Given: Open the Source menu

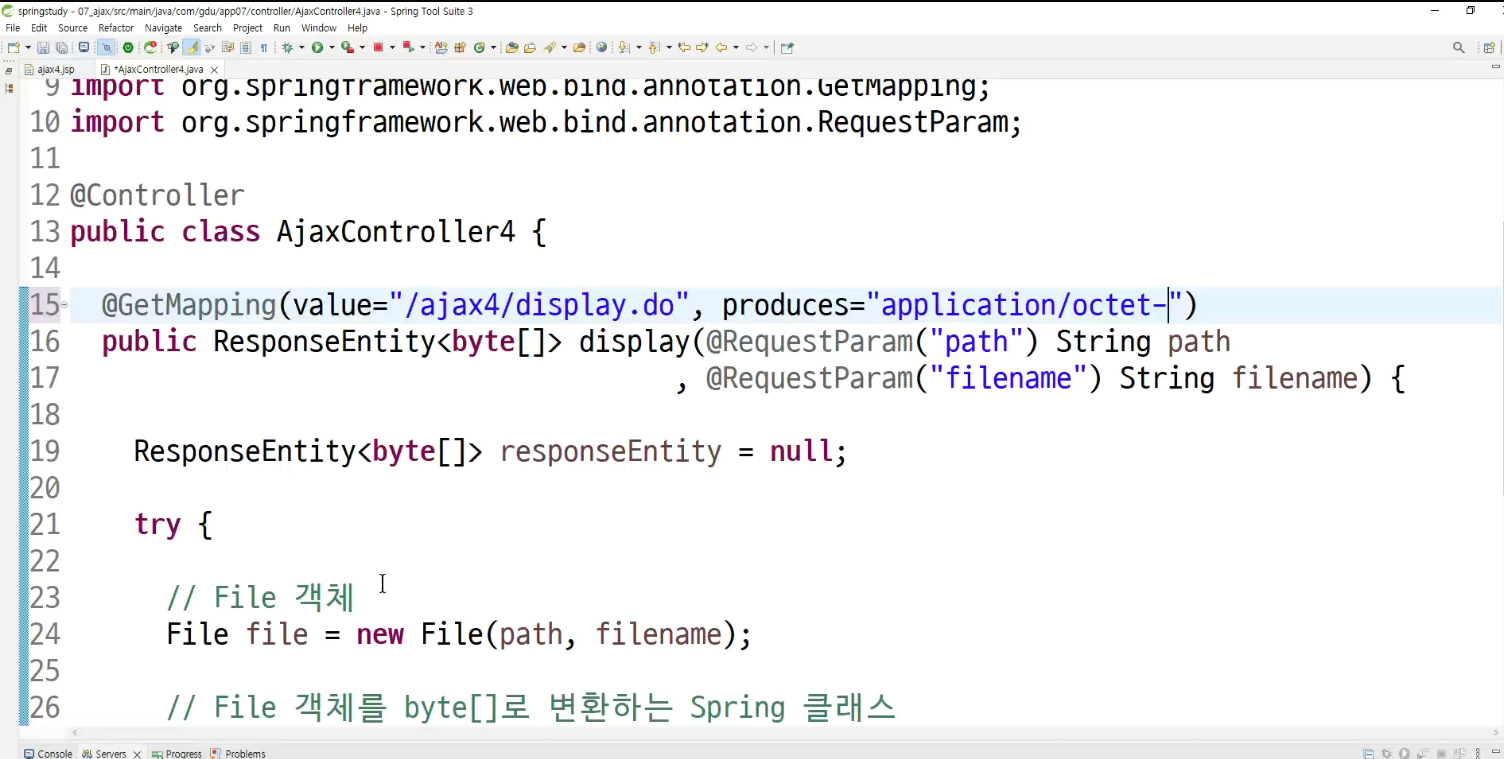Looking at the screenshot, I should tap(73, 28).
